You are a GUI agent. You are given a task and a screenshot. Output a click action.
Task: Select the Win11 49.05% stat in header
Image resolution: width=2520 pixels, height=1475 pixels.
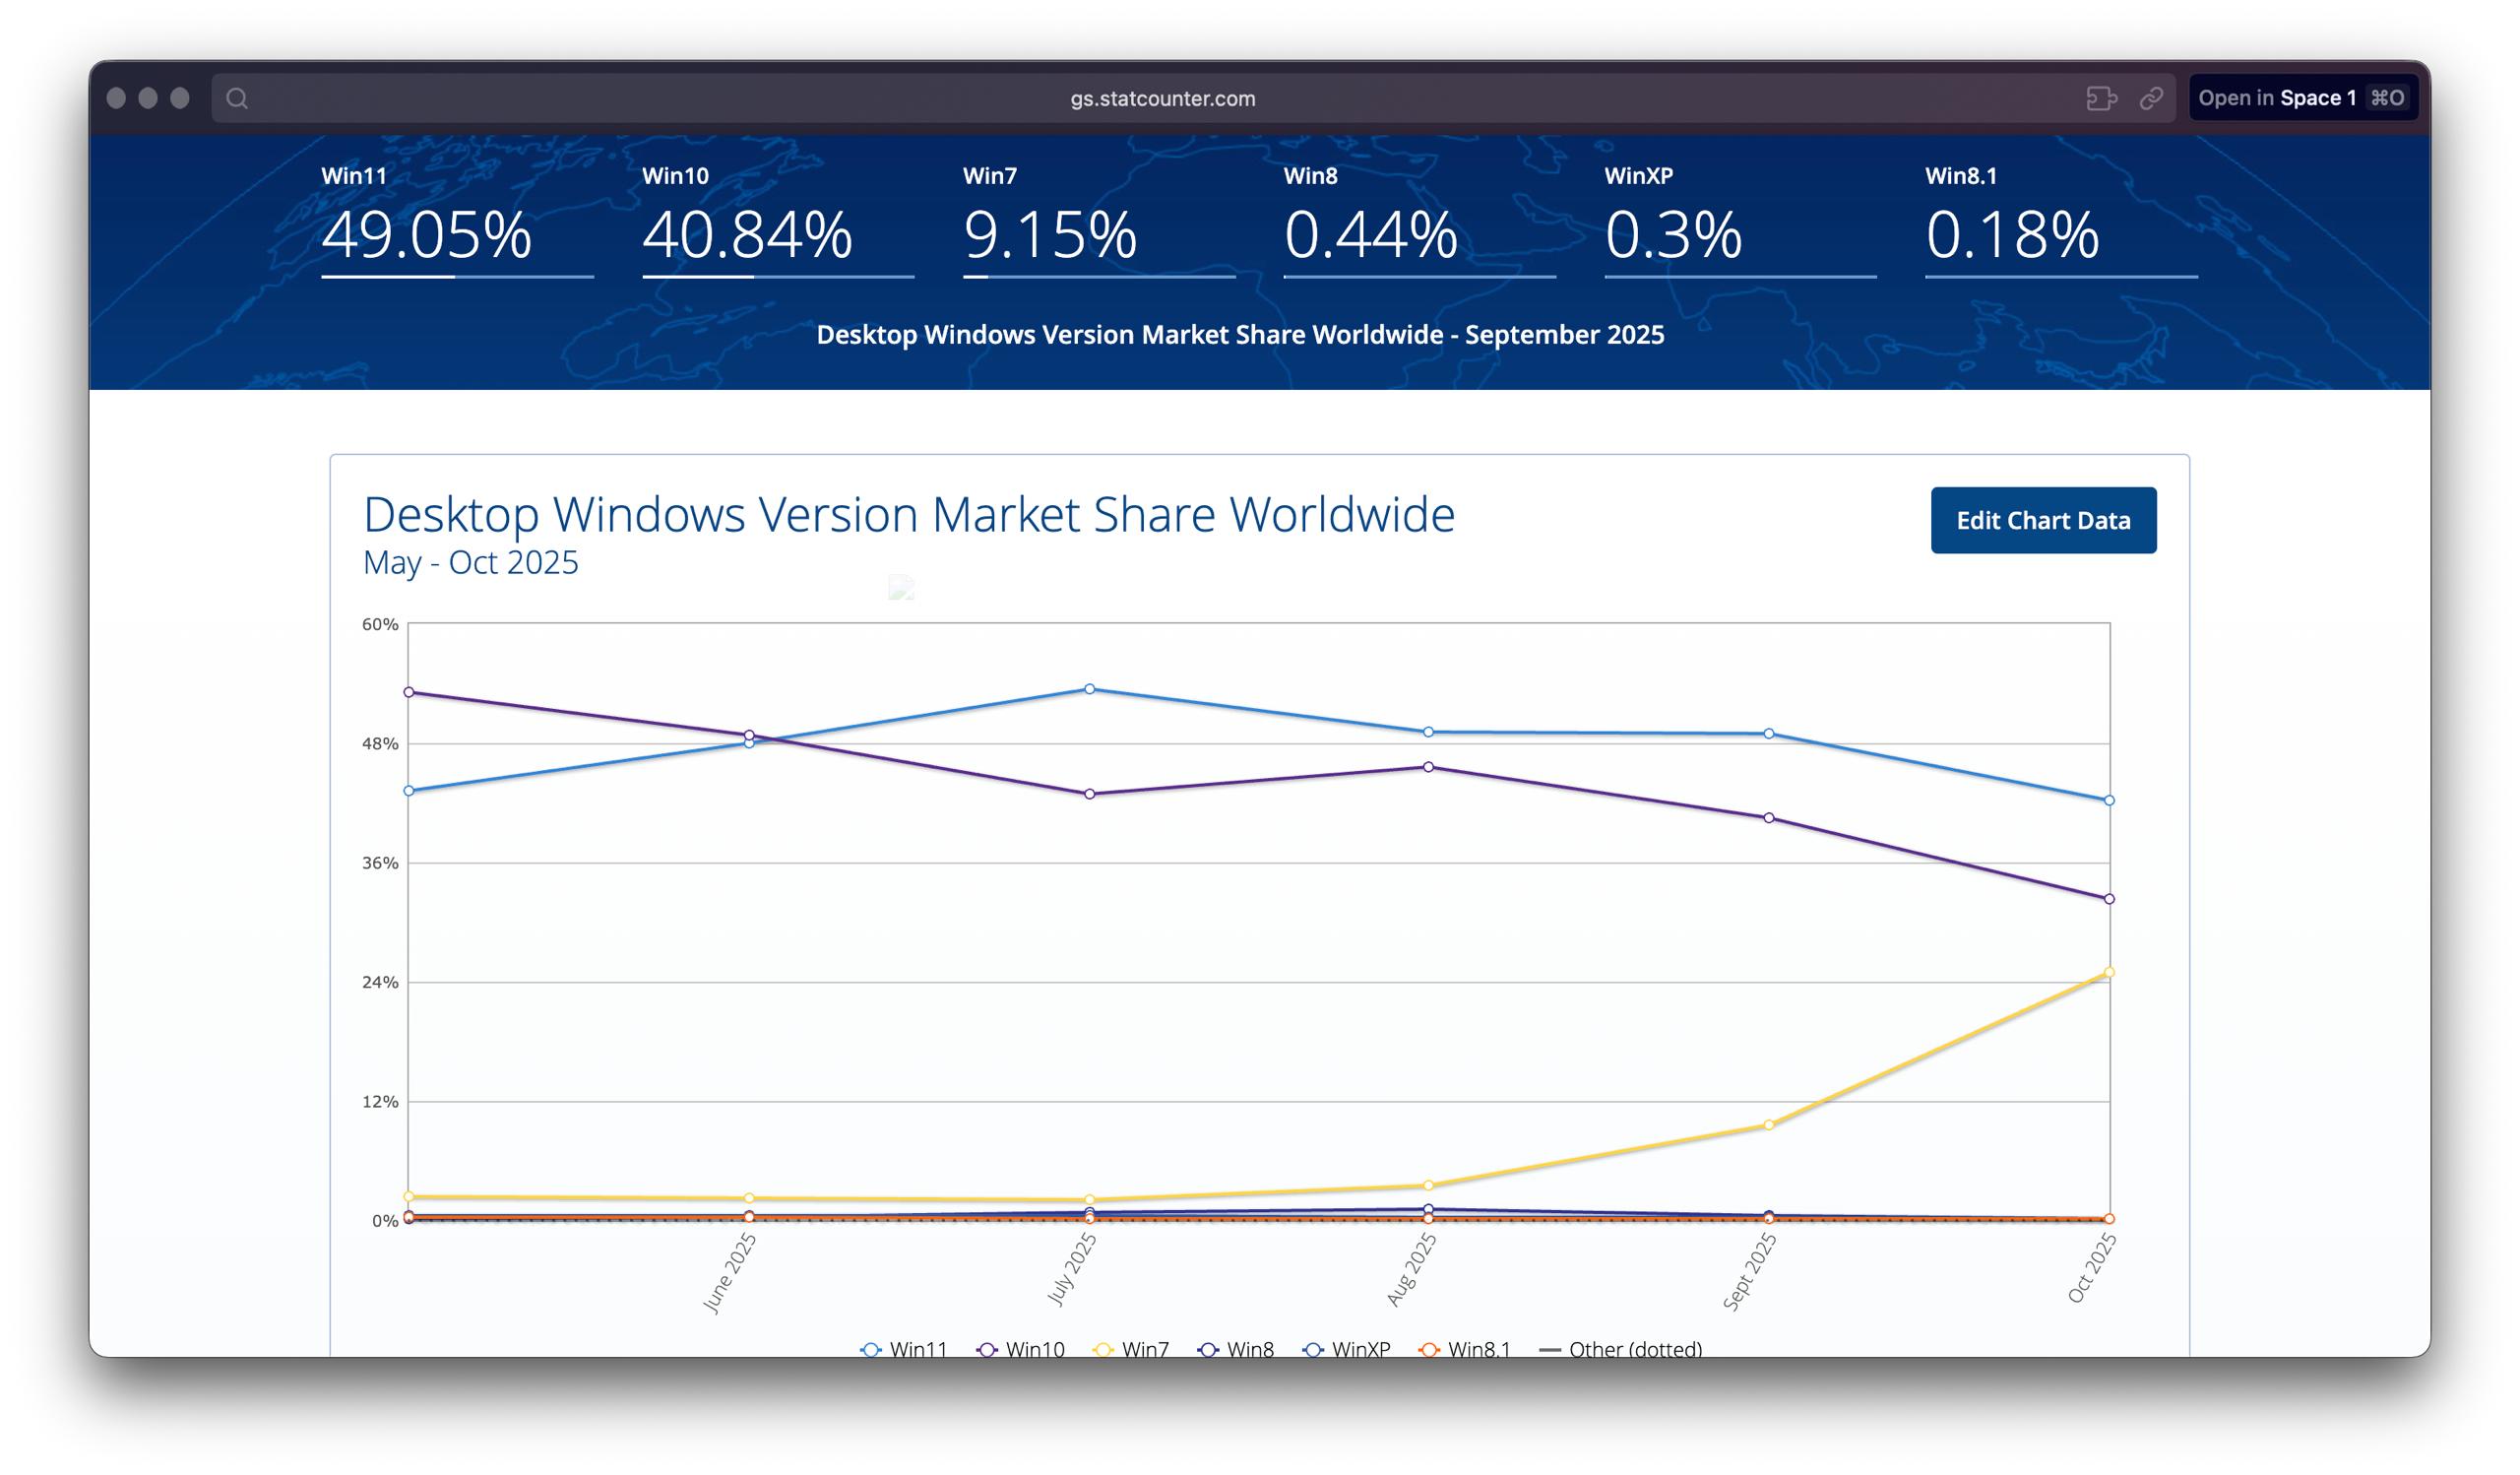tap(427, 234)
